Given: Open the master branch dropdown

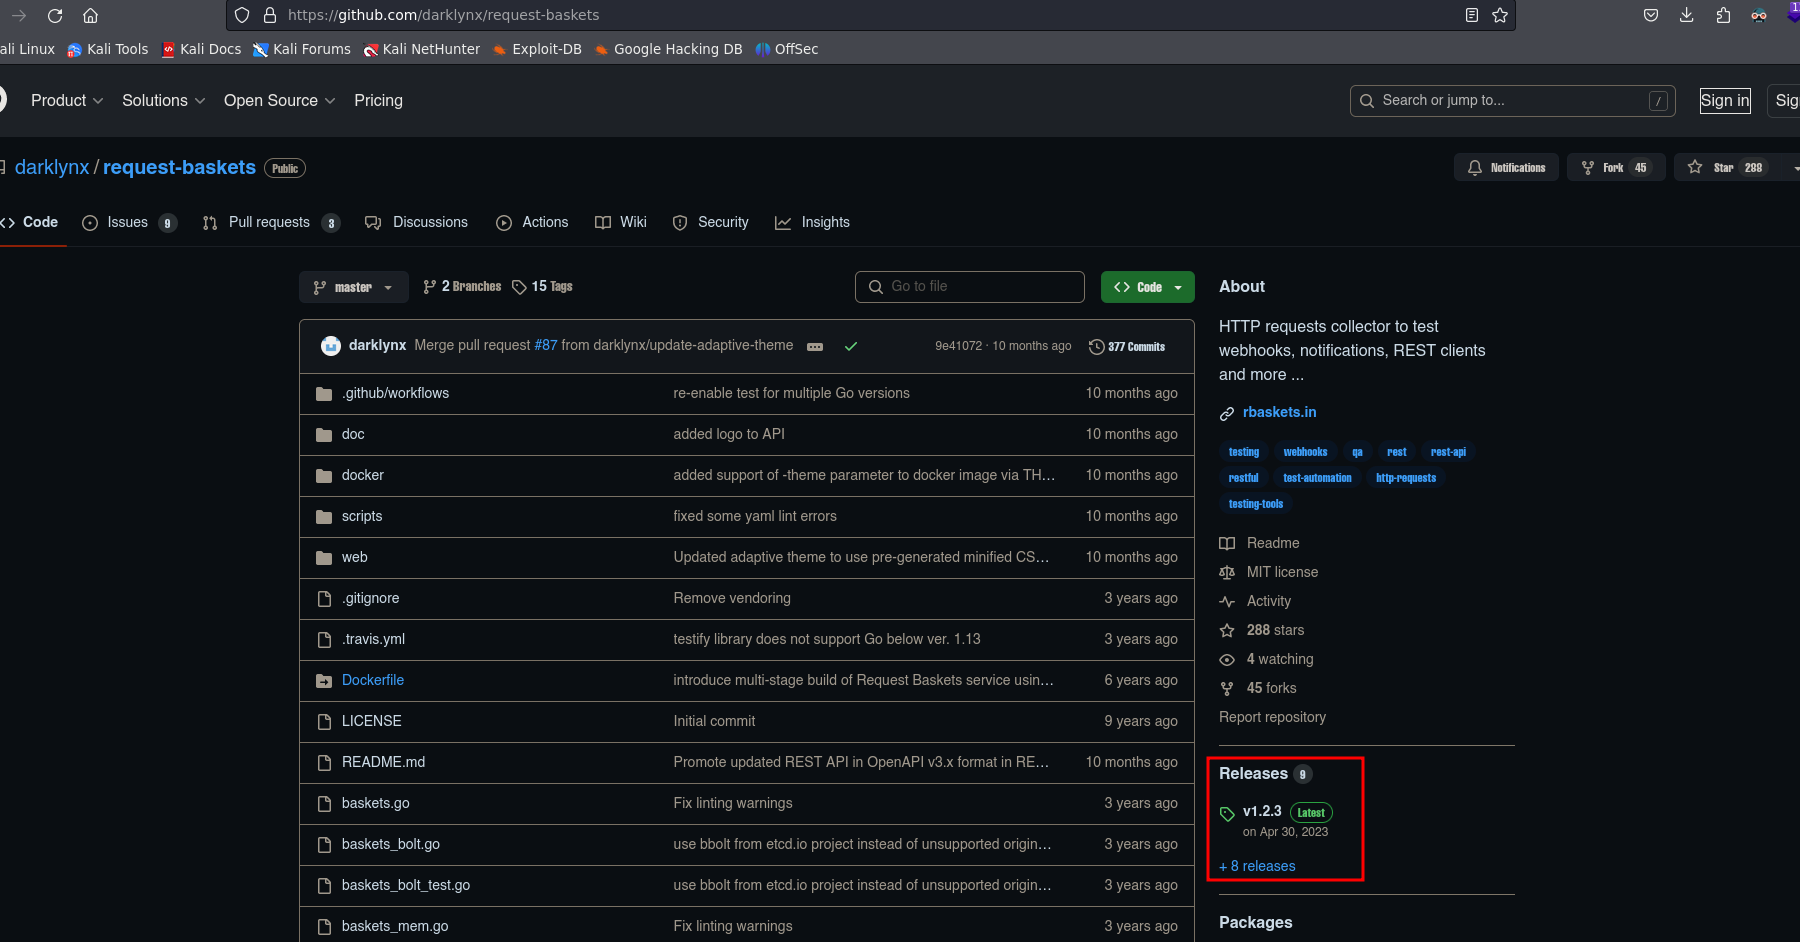Looking at the screenshot, I should pyautogui.click(x=353, y=287).
